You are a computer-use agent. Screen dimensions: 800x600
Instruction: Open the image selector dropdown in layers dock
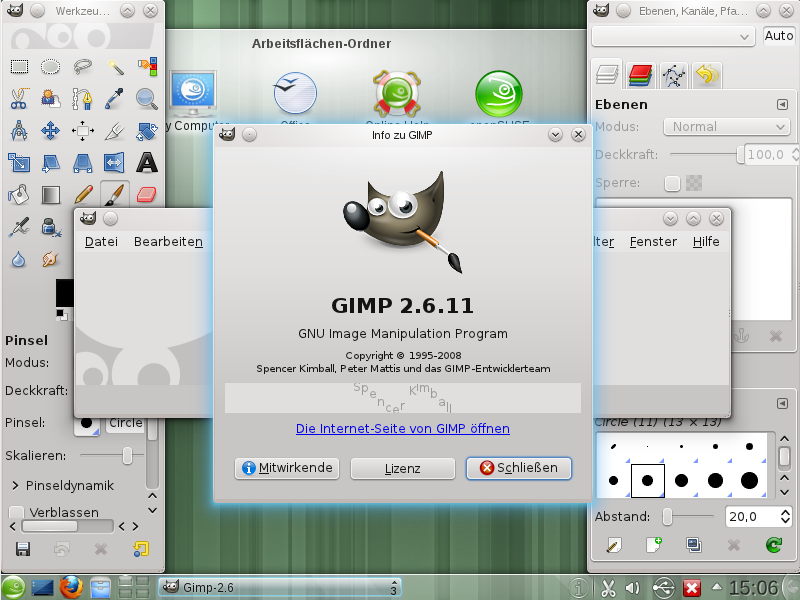coord(673,37)
